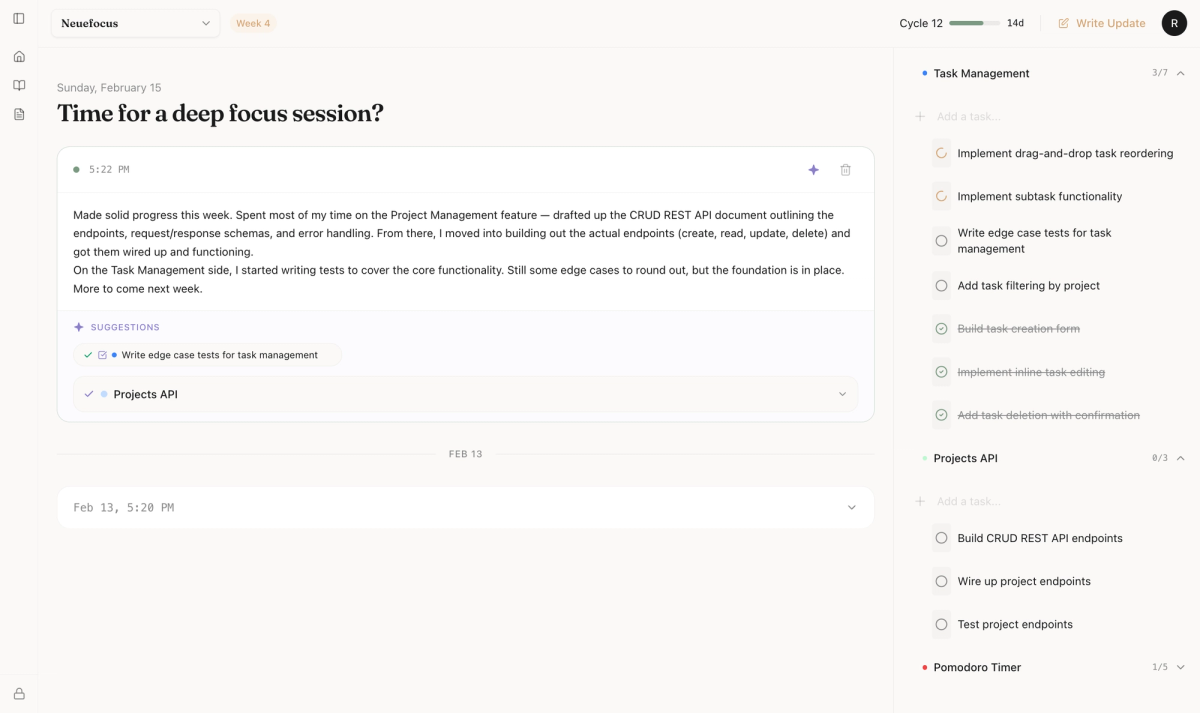Expand the Pomodoro Timer section chevron
The width and height of the screenshot is (1200, 713).
(x=1181, y=667)
